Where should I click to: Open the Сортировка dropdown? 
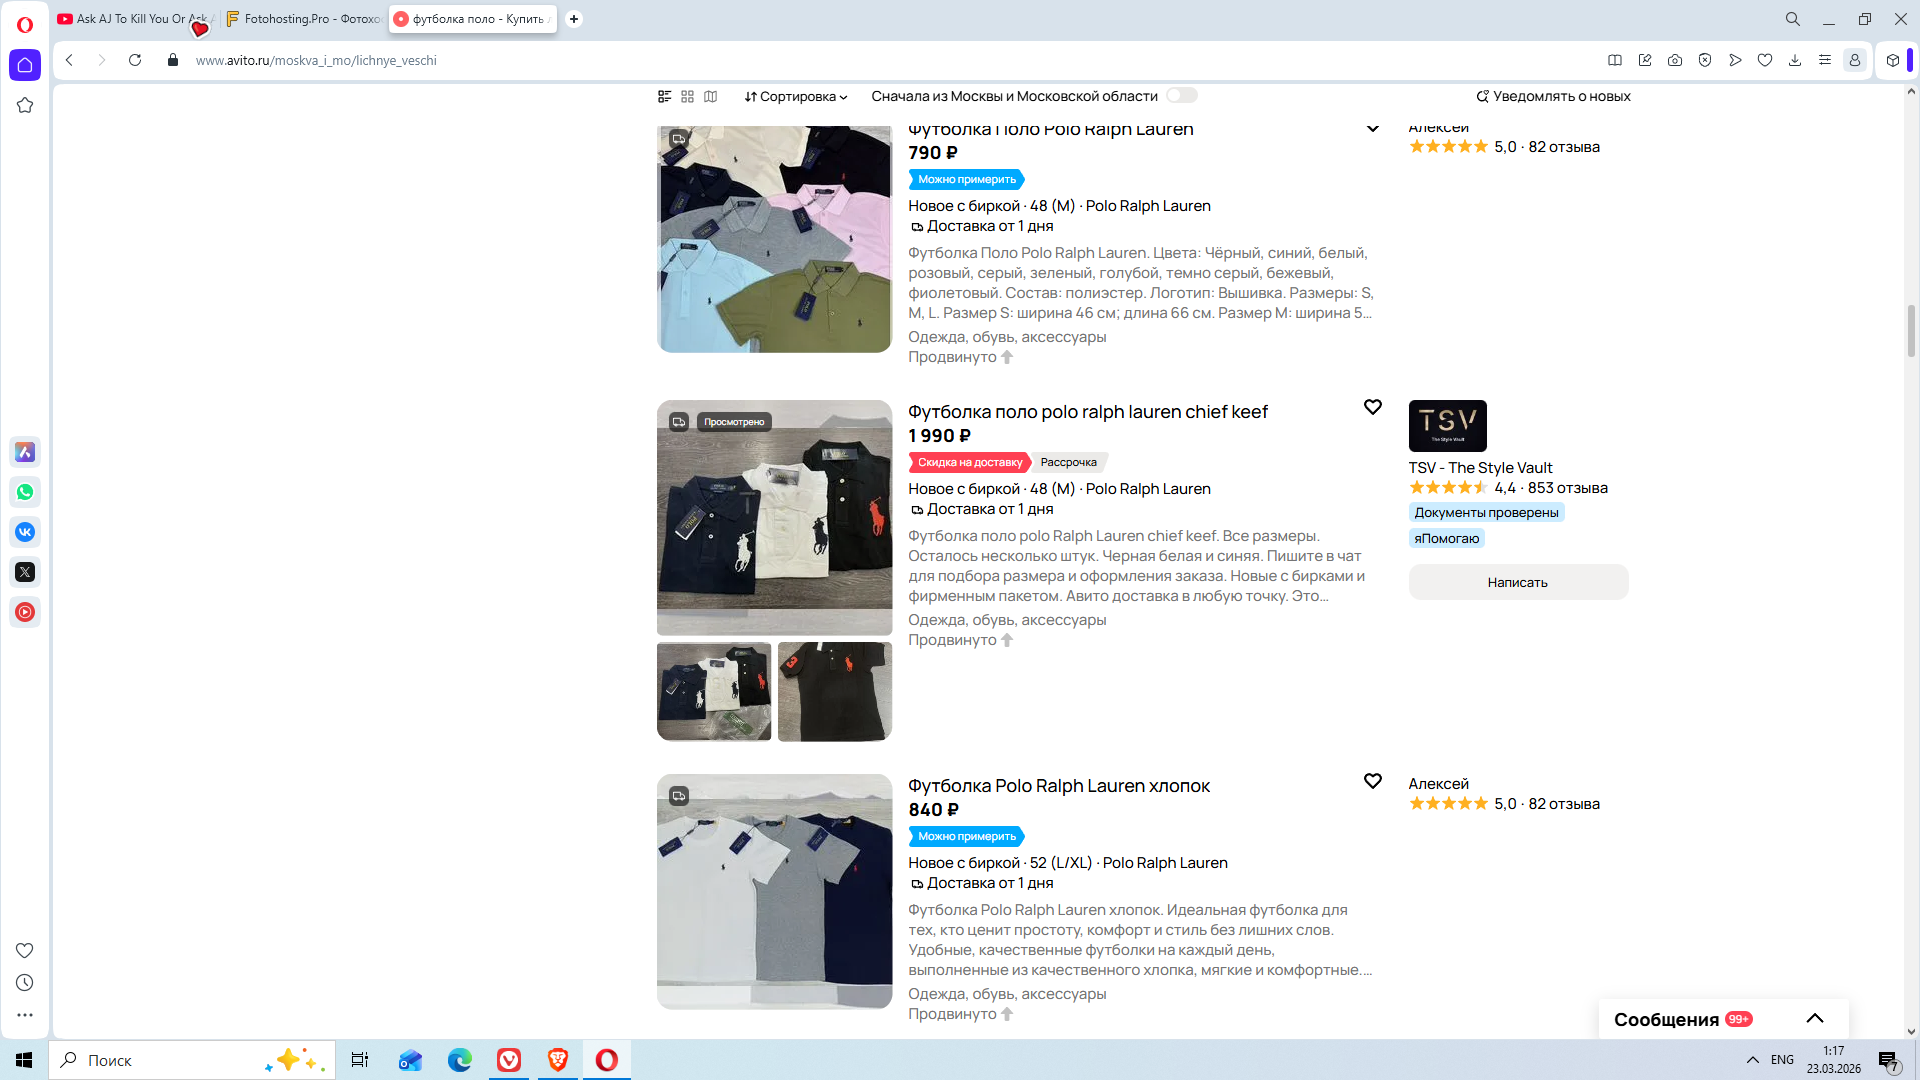796,97
